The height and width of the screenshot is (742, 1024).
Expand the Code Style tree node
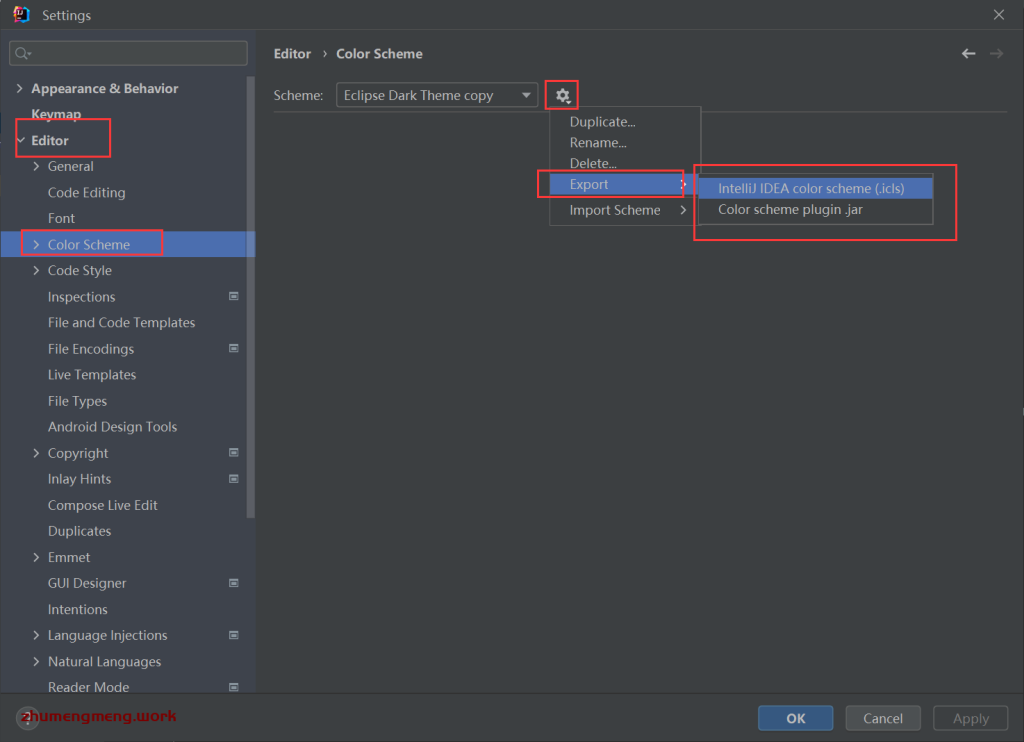[x=37, y=271]
